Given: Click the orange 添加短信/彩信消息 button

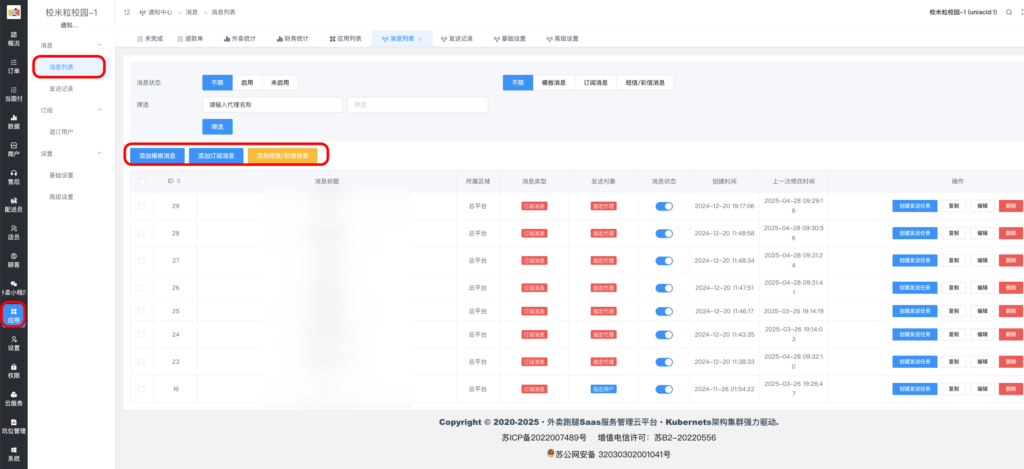Looking at the screenshot, I should [x=282, y=155].
